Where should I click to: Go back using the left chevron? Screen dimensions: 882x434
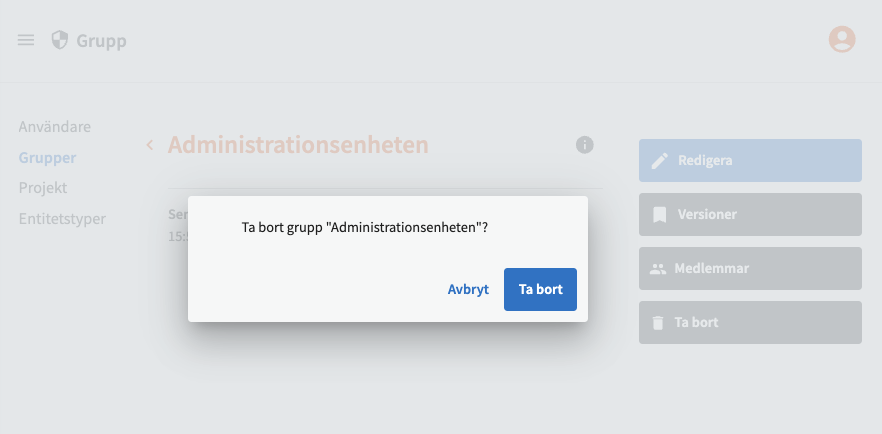pyautogui.click(x=149, y=145)
